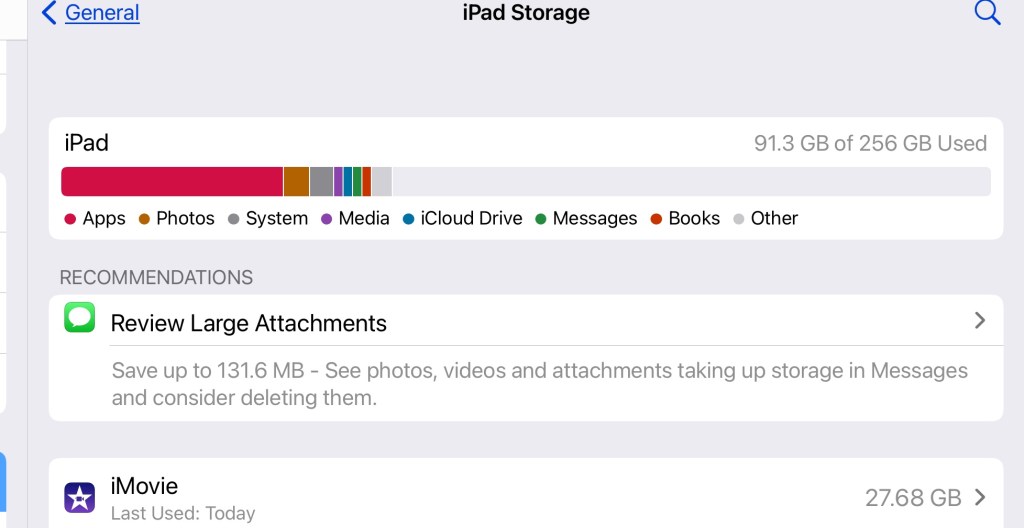Viewport: 1024px width, 528px height.
Task: Tap the purple Media legend dot
Action: point(326,219)
